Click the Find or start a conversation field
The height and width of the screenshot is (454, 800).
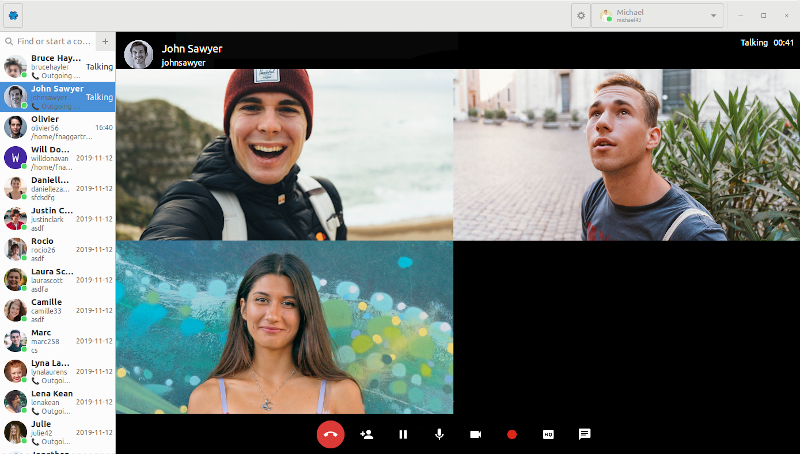coord(48,41)
